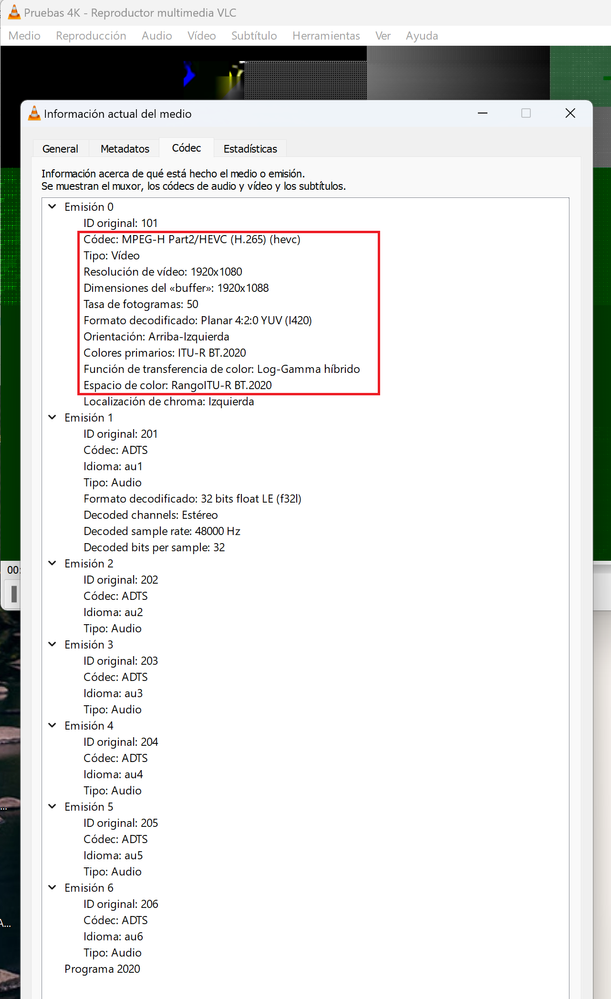Switch to the General tab
The image size is (611, 999).
tap(60, 149)
